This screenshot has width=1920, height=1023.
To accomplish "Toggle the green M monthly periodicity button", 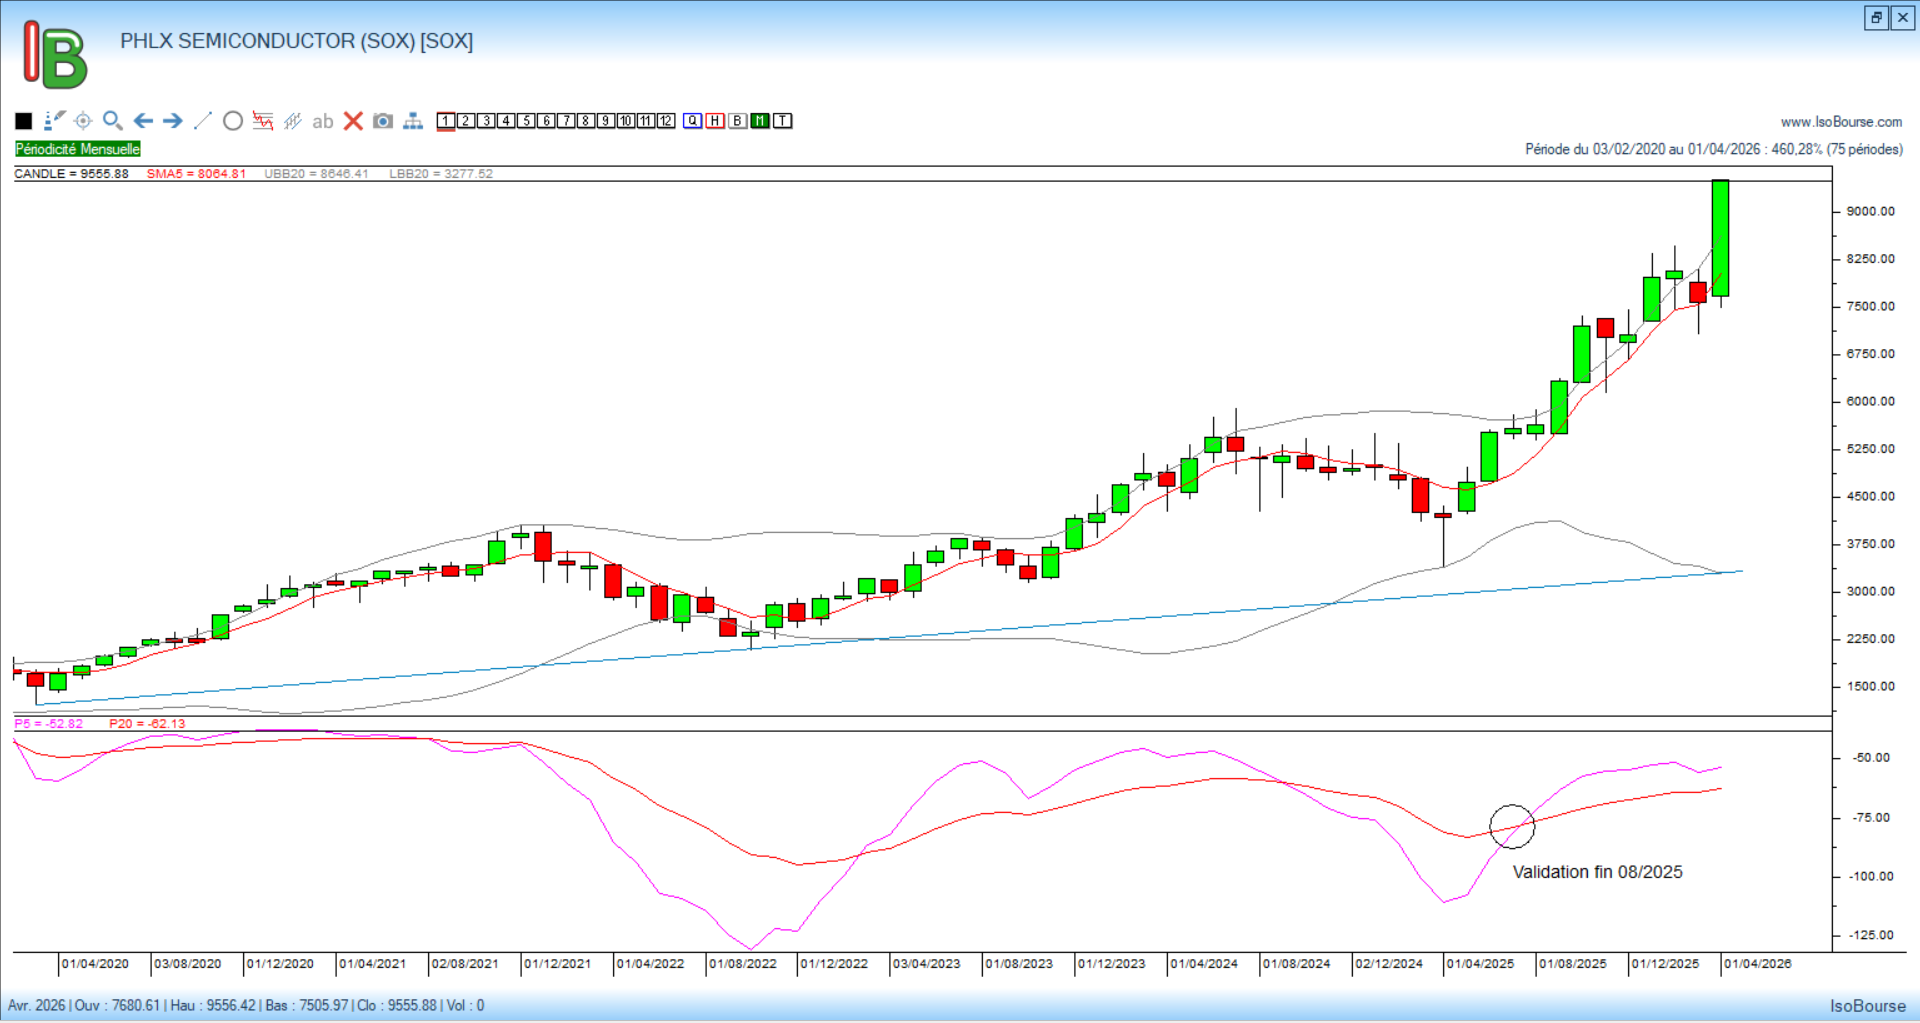I will [x=760, y=121].
